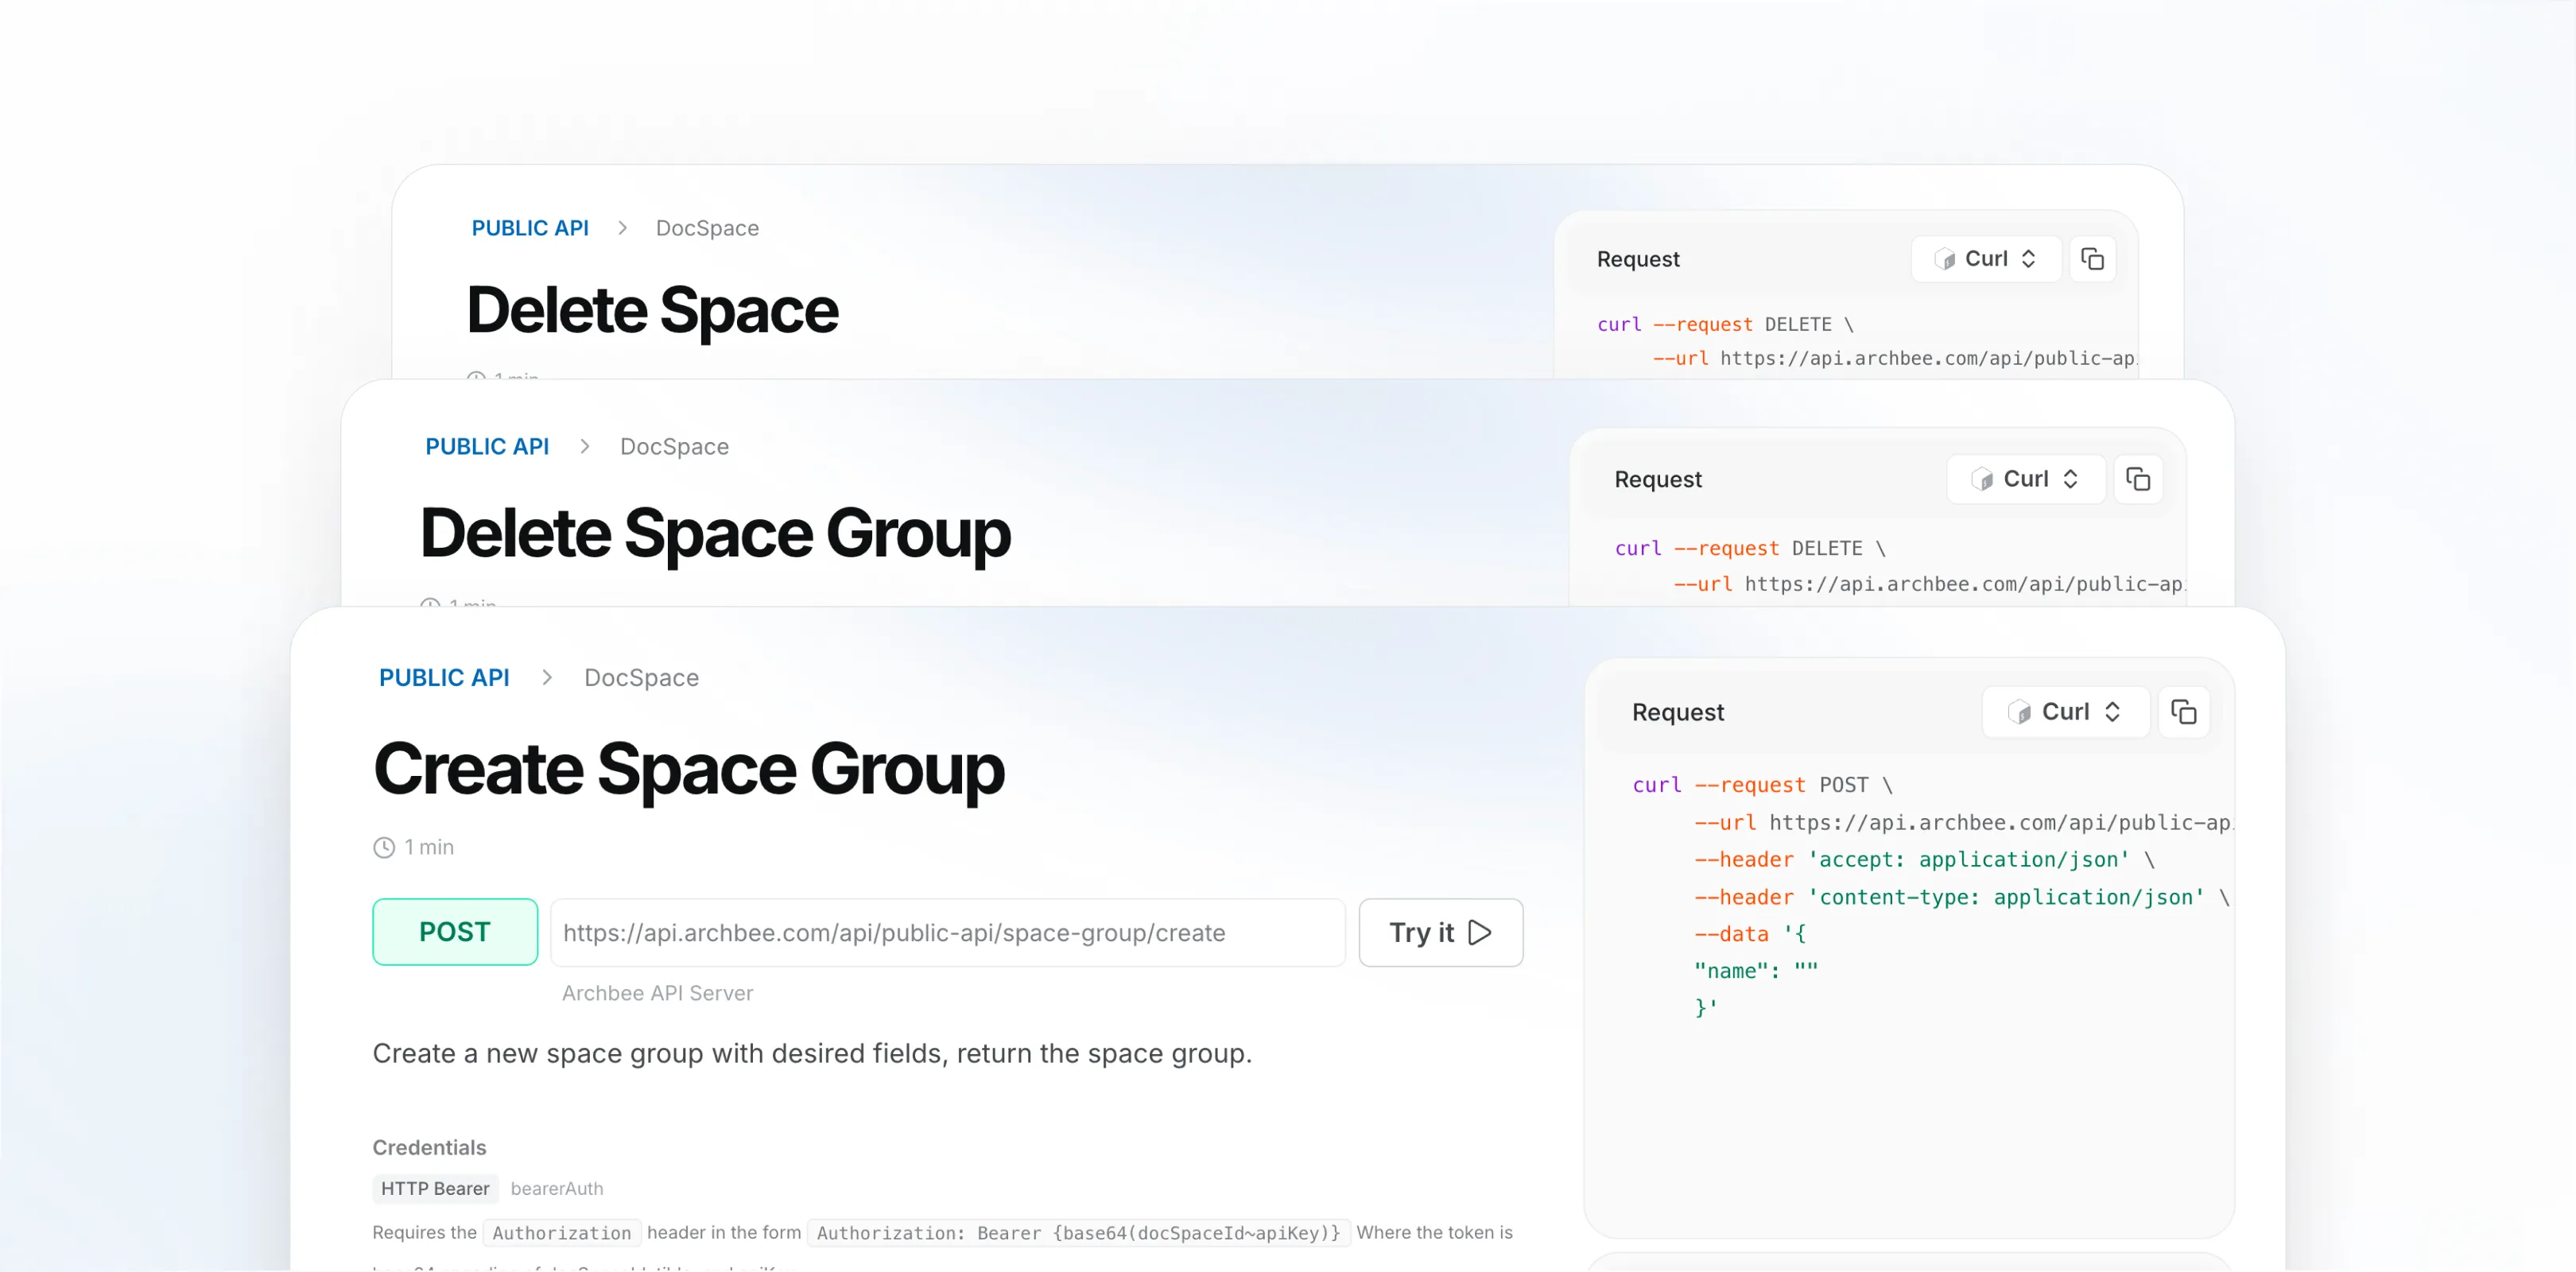
Task: Click the play icon in Try it button
Action: [1480, 932]
